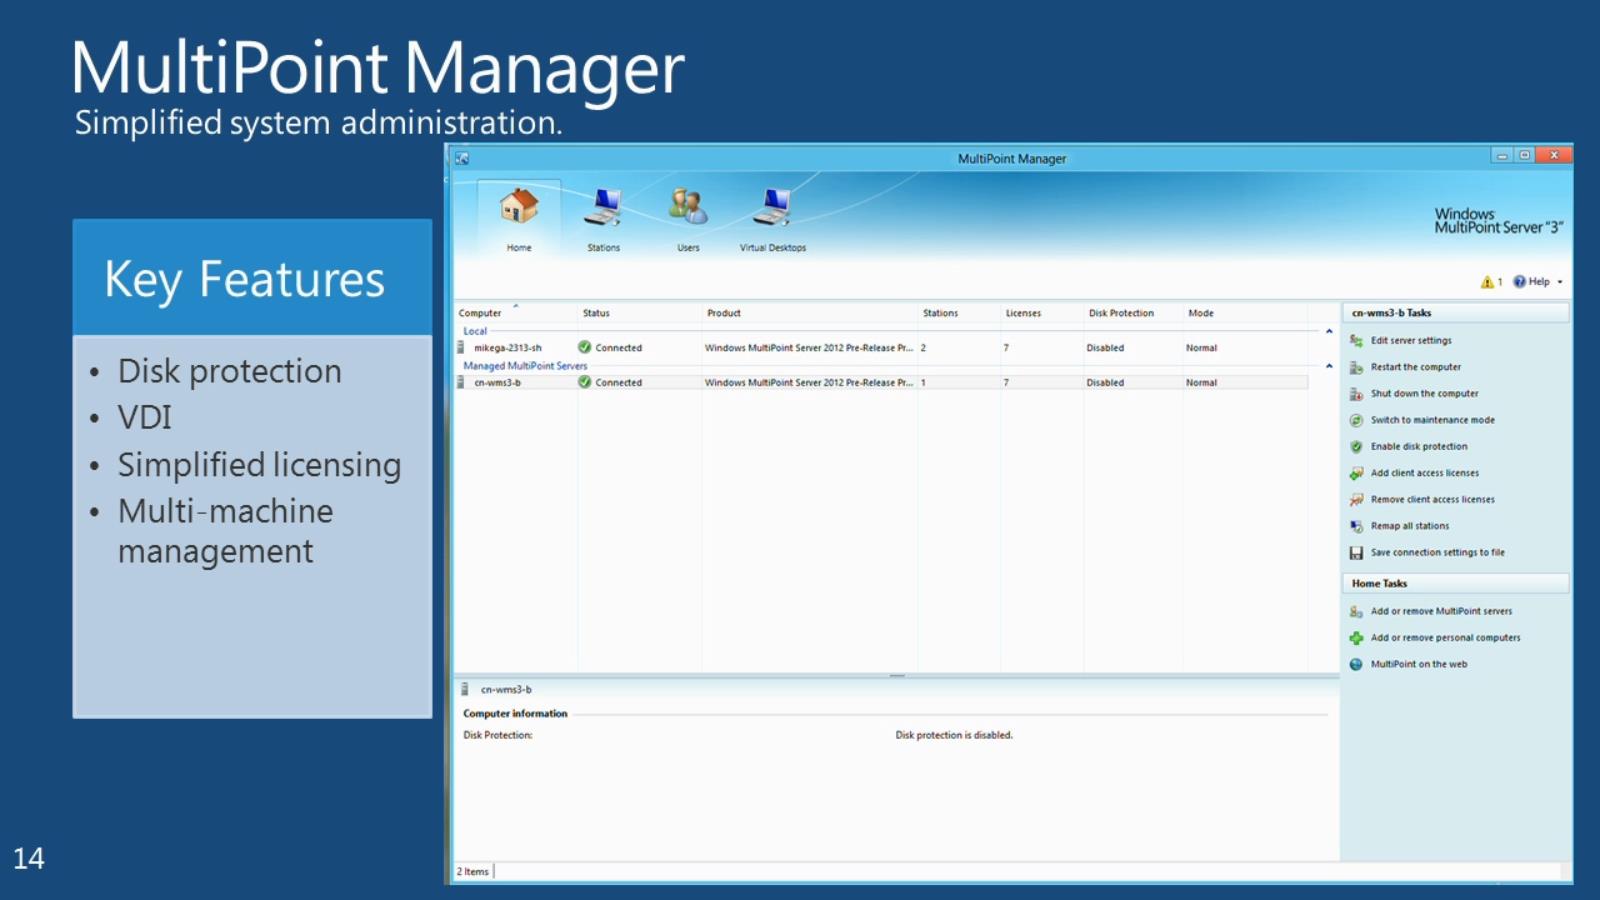Click the Save connection settings floppy icon

1356,553
